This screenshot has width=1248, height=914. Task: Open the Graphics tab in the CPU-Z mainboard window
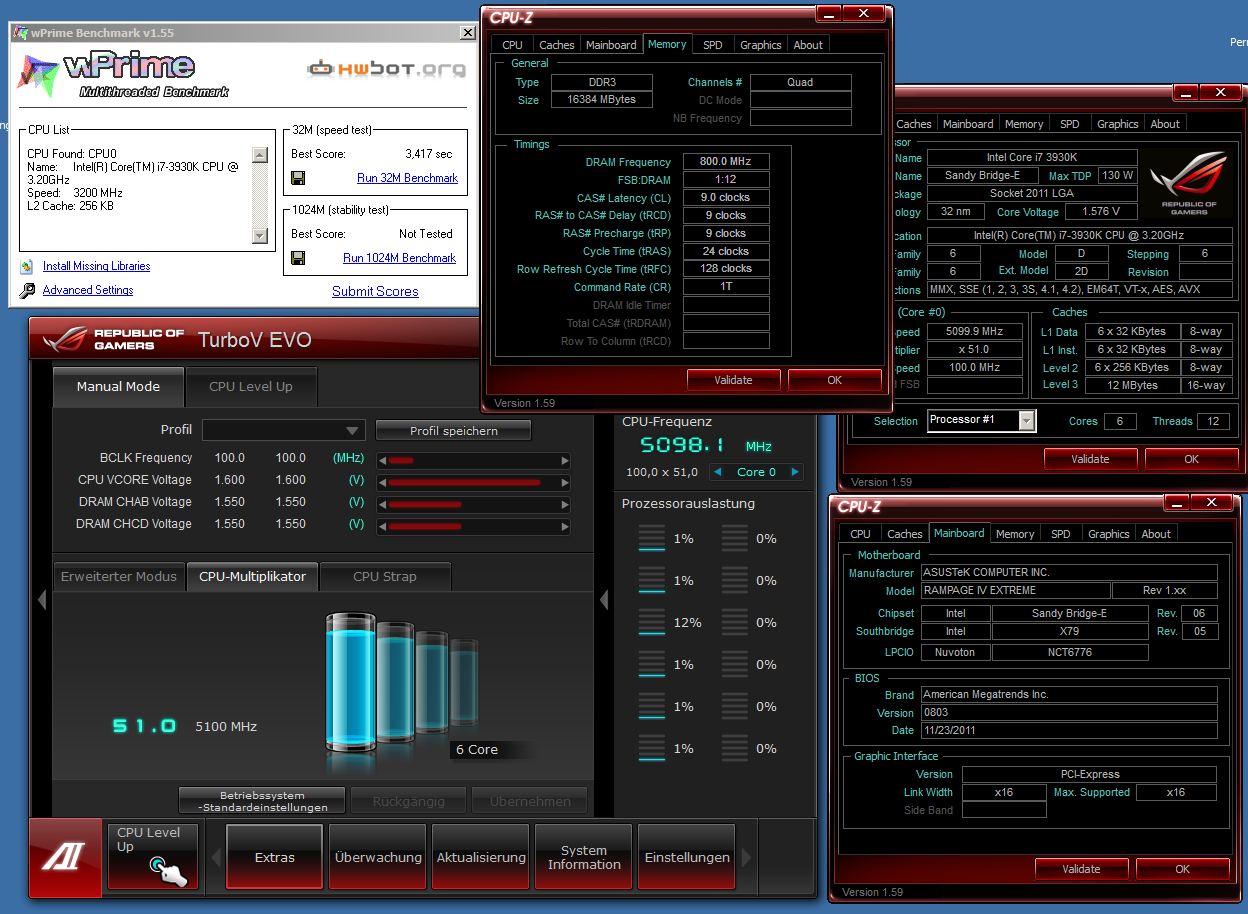(x=1108, y=534)
